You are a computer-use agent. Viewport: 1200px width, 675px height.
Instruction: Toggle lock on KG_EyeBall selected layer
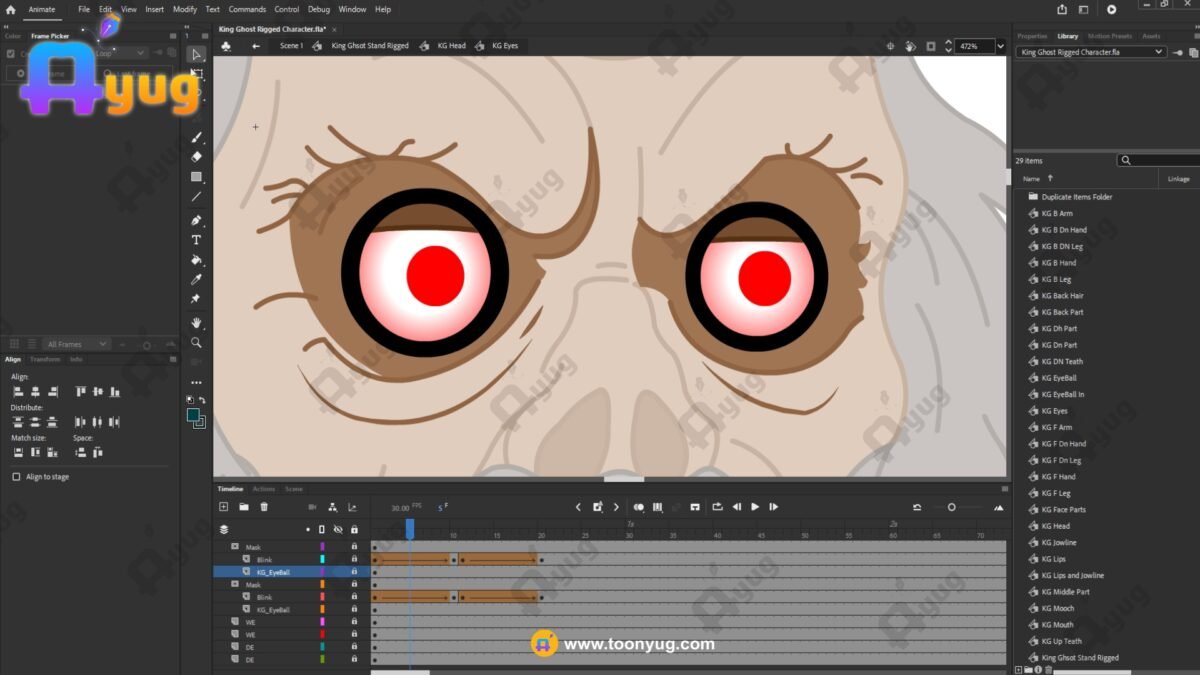(354, 572)
